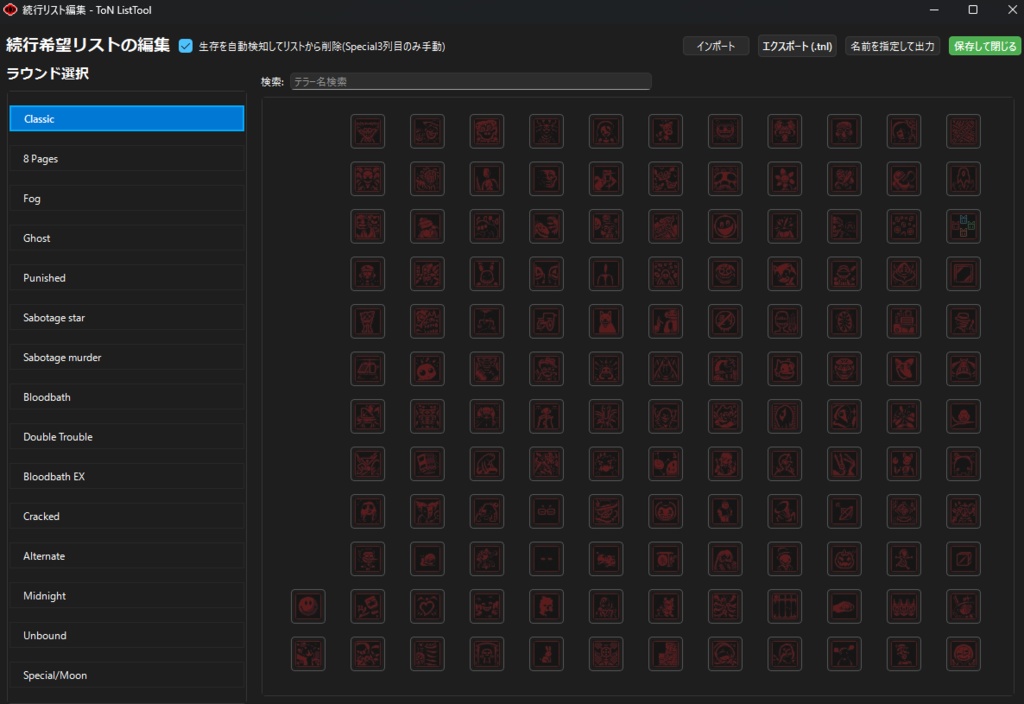
Task: Select the only multicolored terror icon
Action: pos(963,226)
